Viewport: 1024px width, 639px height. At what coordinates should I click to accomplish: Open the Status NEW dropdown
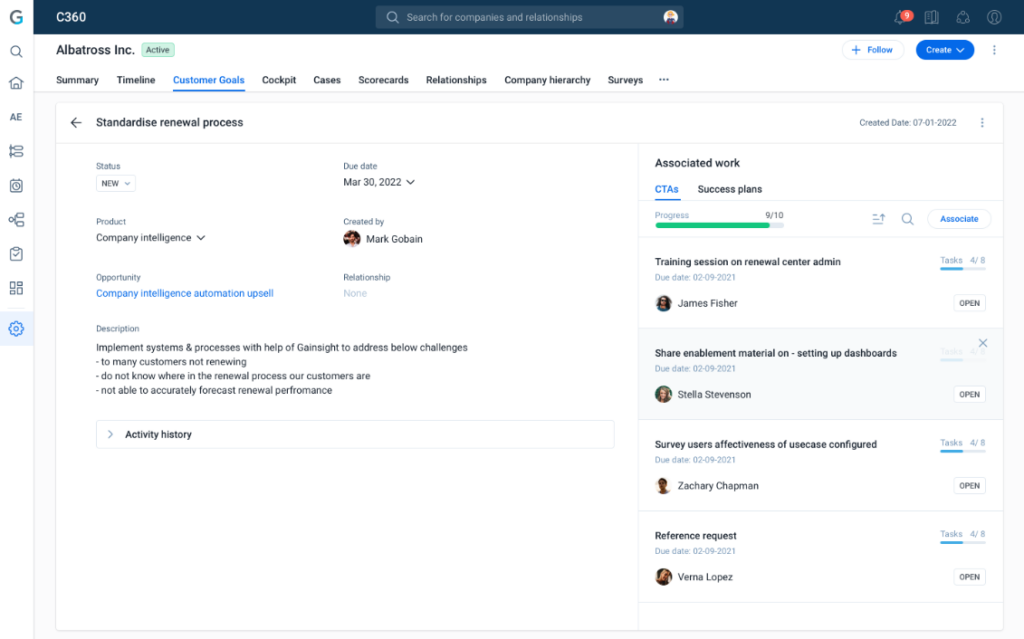116,184
